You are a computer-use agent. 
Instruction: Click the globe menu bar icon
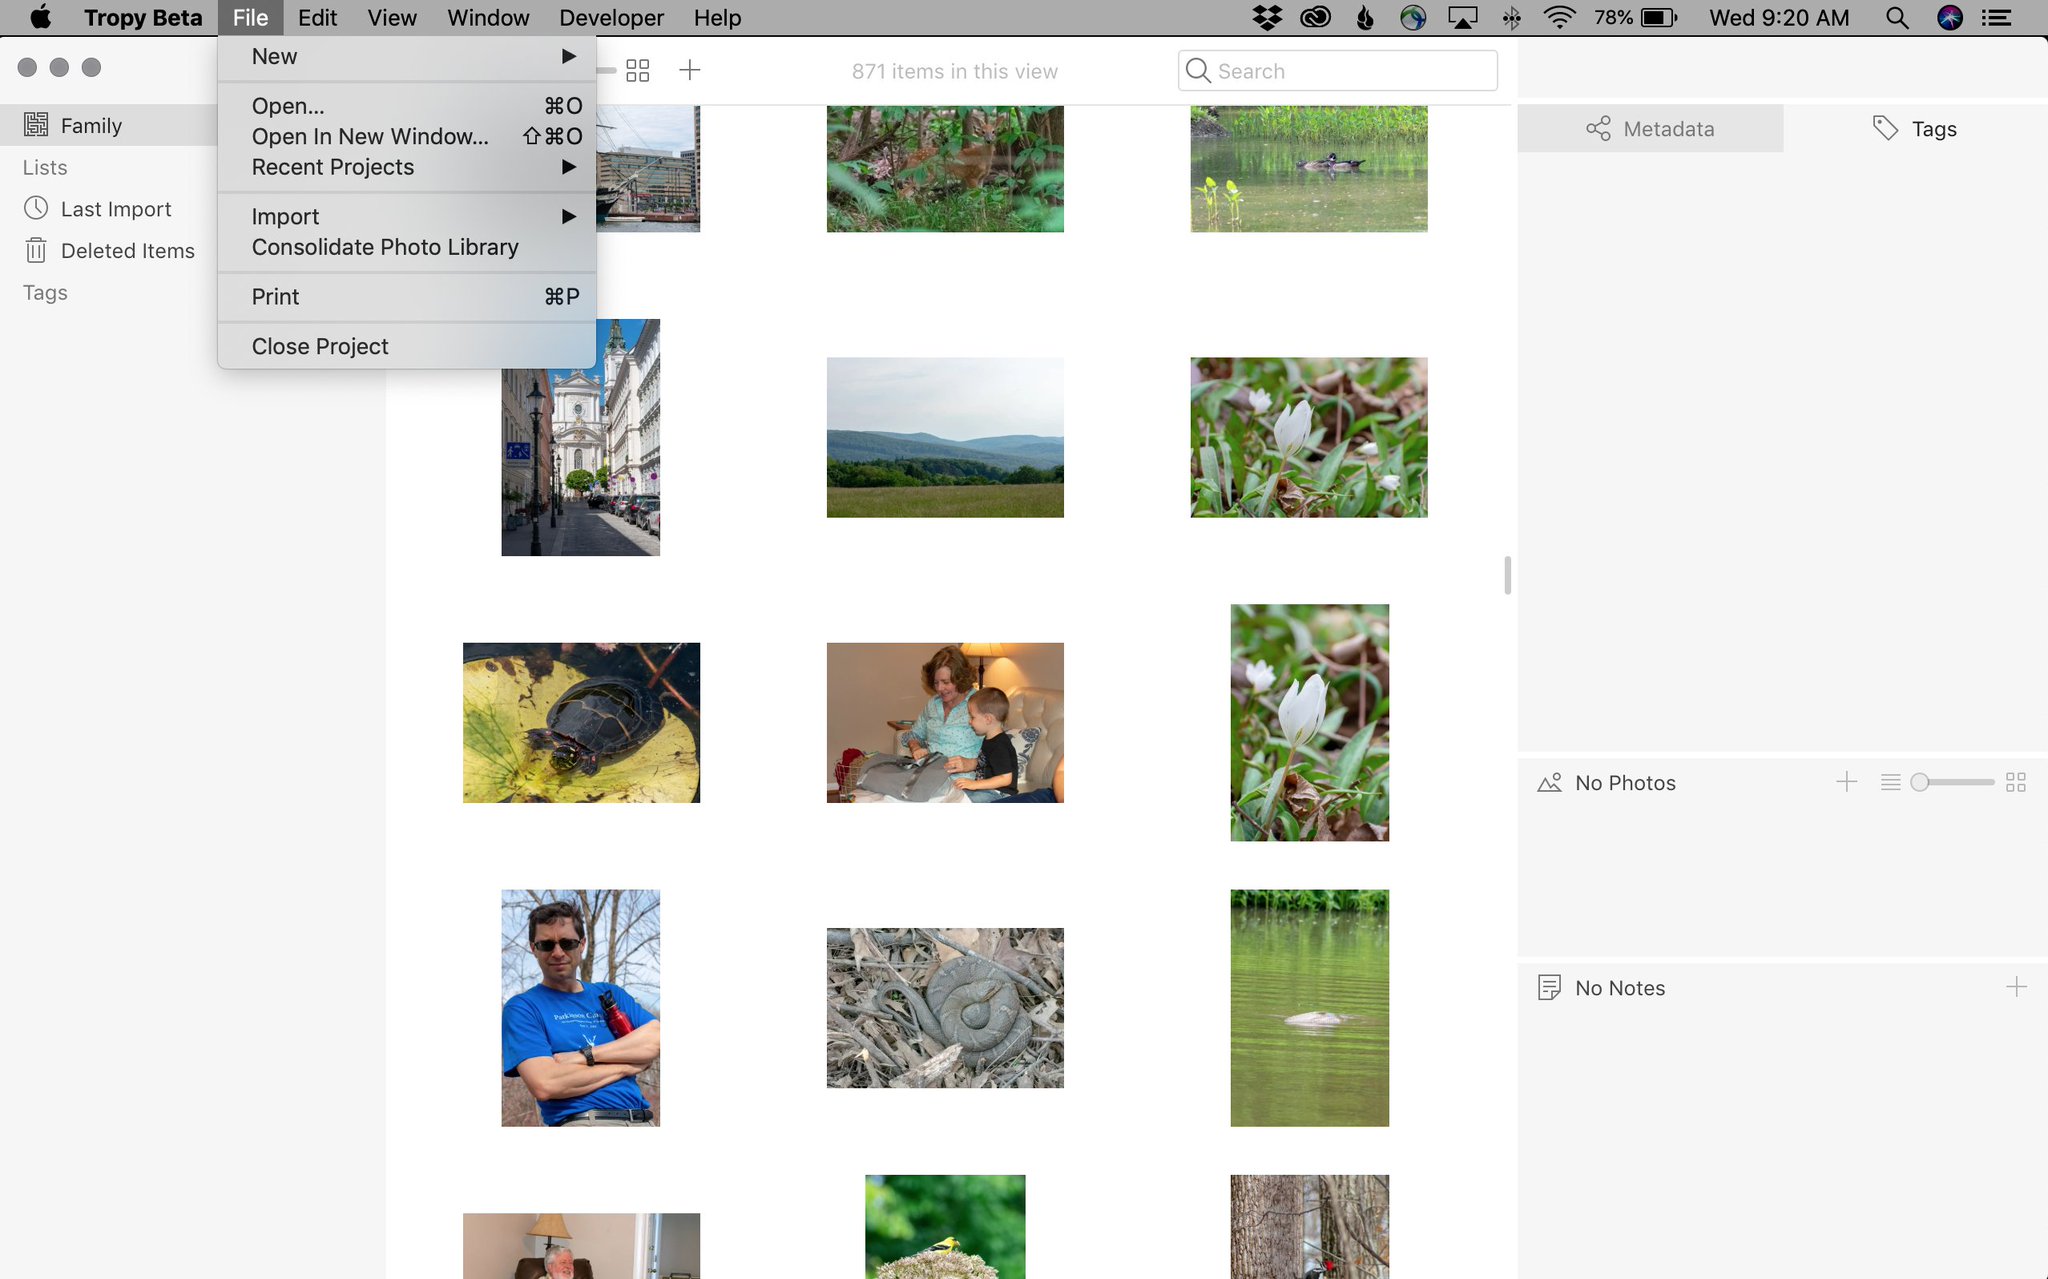(x=1413, y=17)
